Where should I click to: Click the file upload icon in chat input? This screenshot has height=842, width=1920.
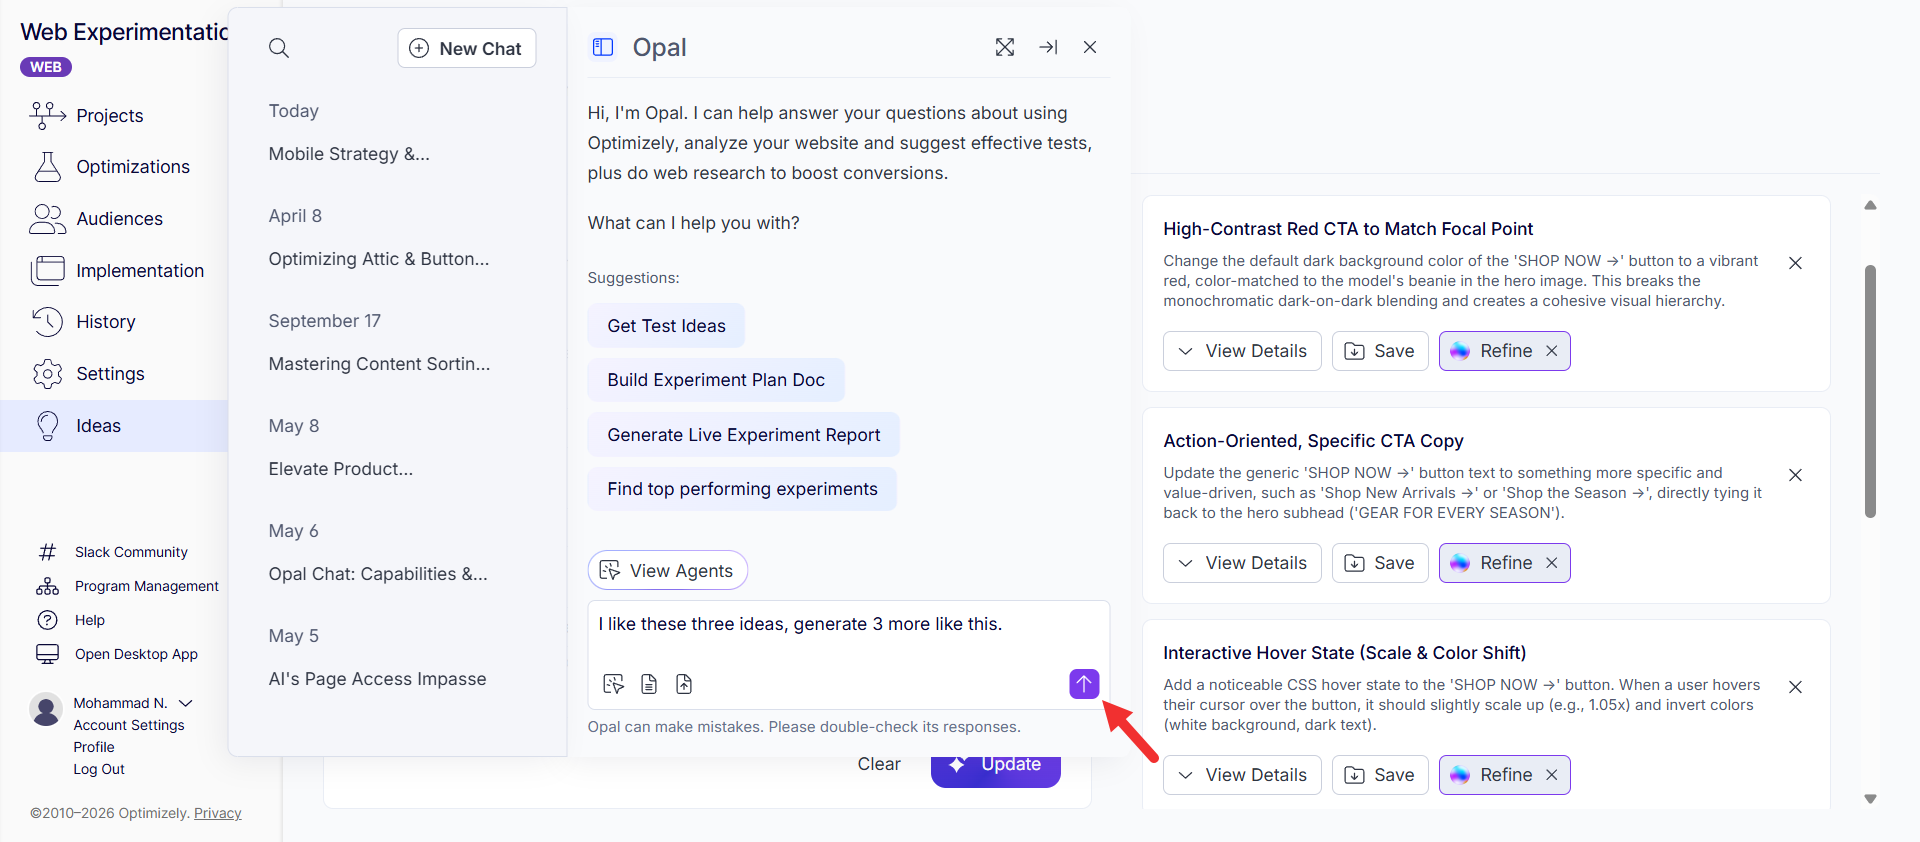tap(684, 684)
